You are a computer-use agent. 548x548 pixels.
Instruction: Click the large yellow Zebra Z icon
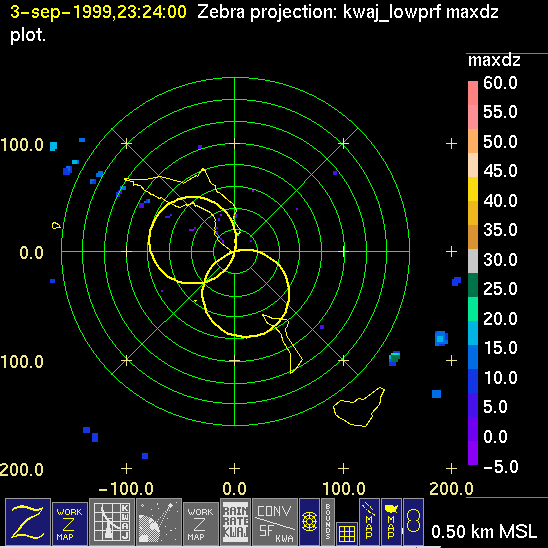pos(28,522)
